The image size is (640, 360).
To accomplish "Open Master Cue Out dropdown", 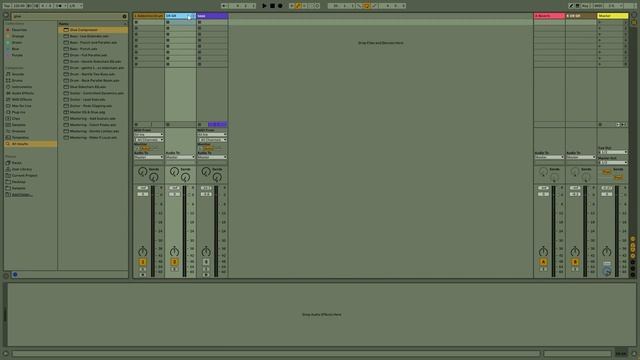I will (x=613, y=152).
